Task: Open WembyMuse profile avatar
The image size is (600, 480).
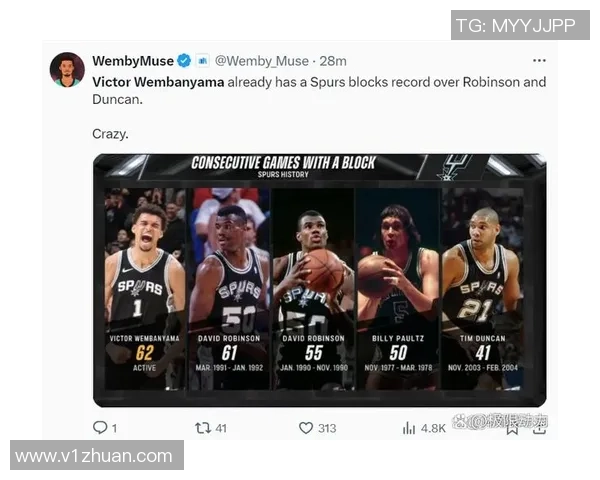Action: pos(67,70)
